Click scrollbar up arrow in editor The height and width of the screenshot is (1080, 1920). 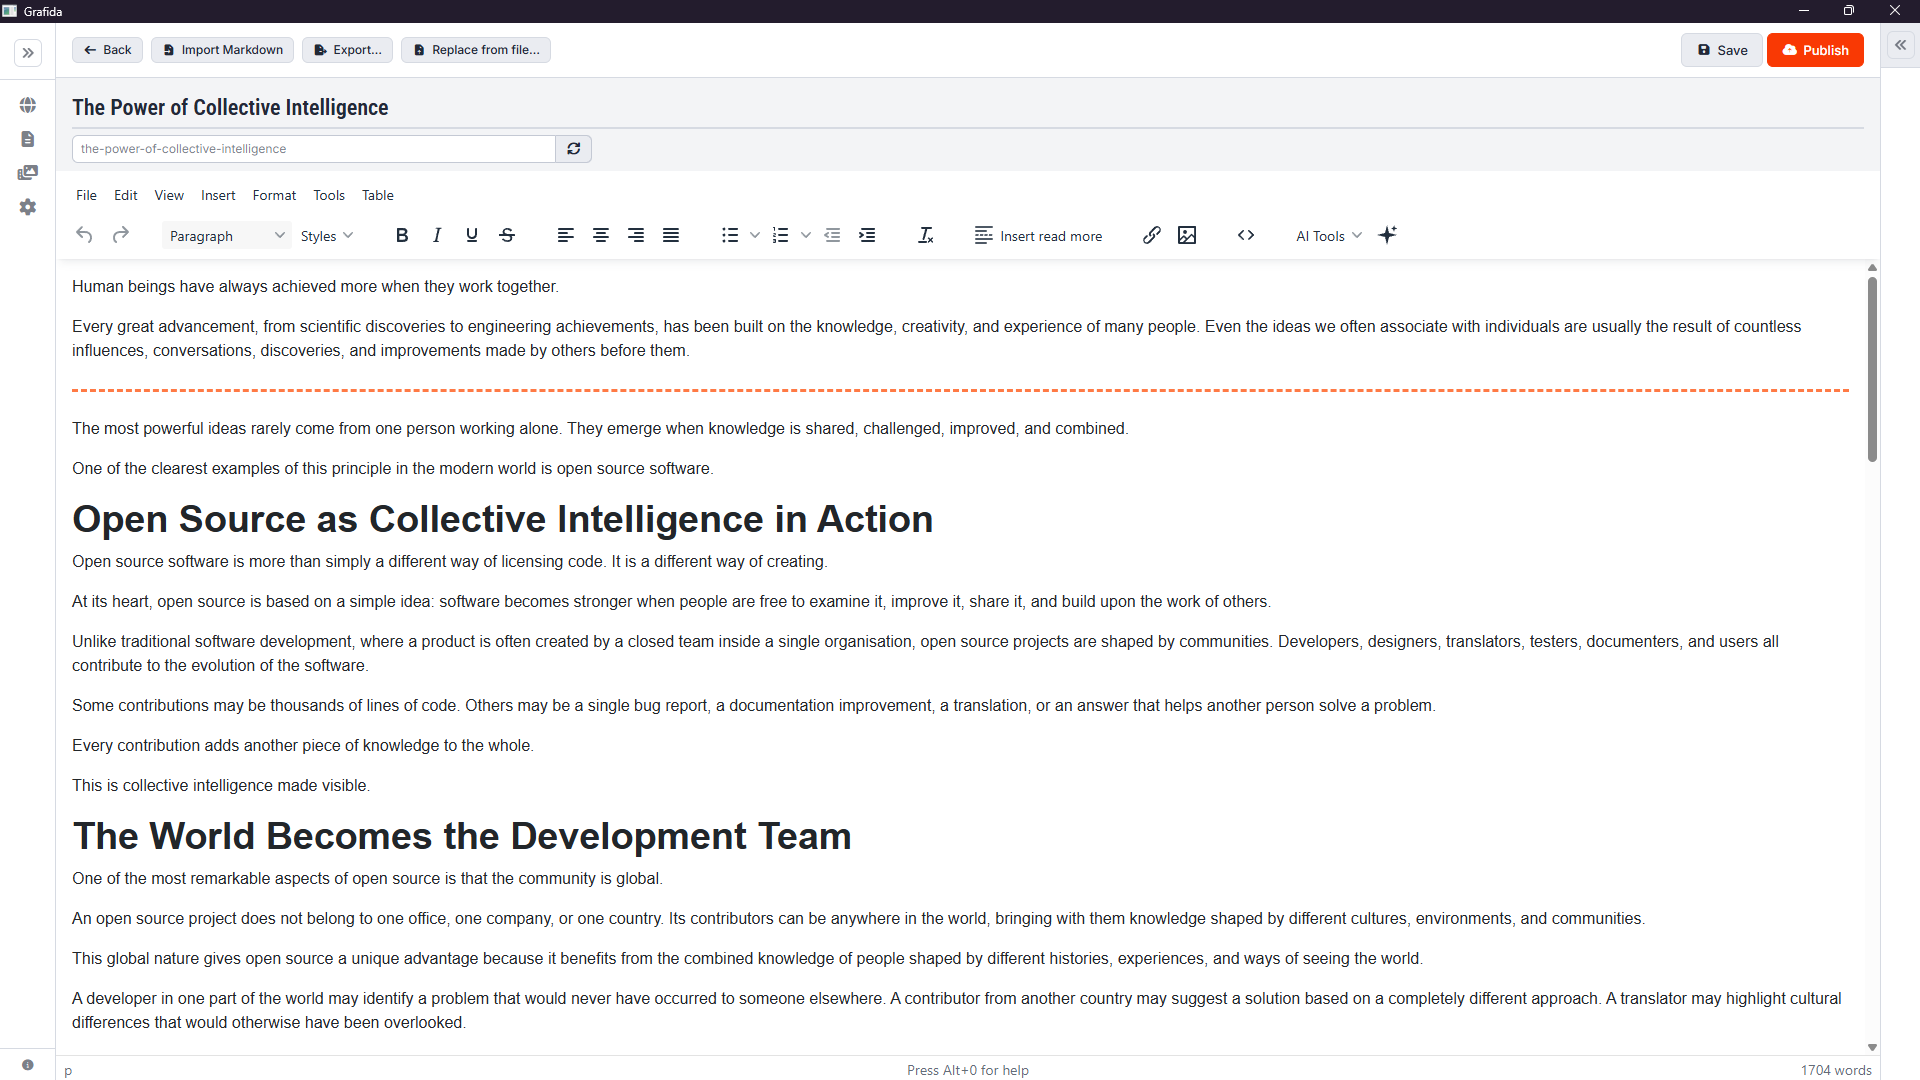click(1872, 268)
